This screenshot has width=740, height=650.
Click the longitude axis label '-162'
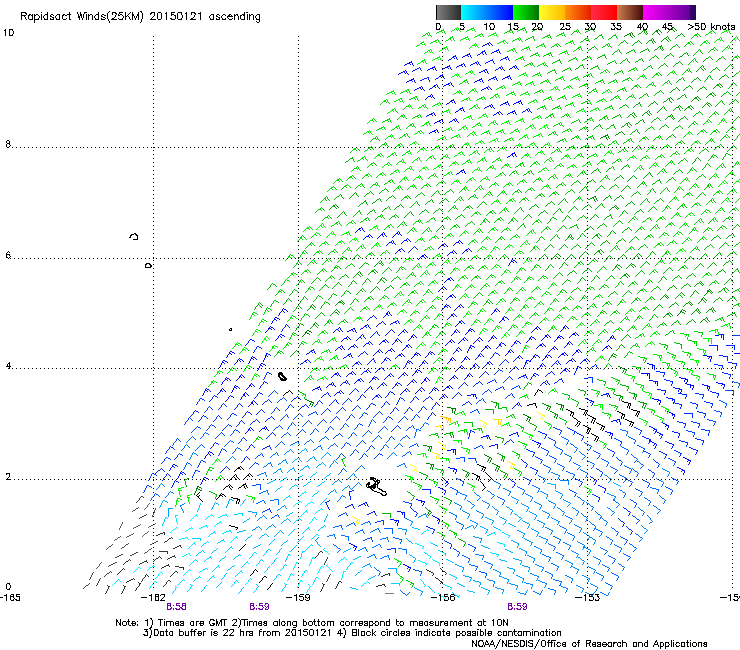(x=153, y=598)
